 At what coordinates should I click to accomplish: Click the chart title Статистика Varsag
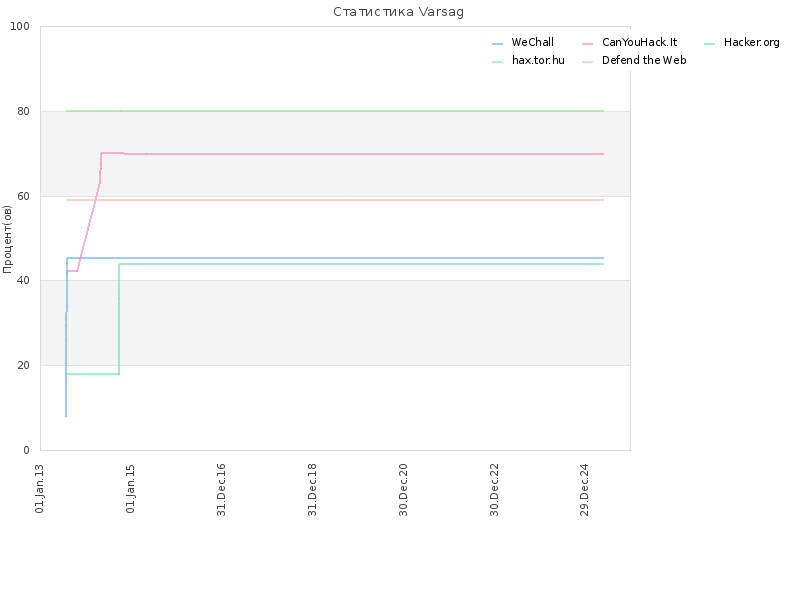[x=398, y=12]
